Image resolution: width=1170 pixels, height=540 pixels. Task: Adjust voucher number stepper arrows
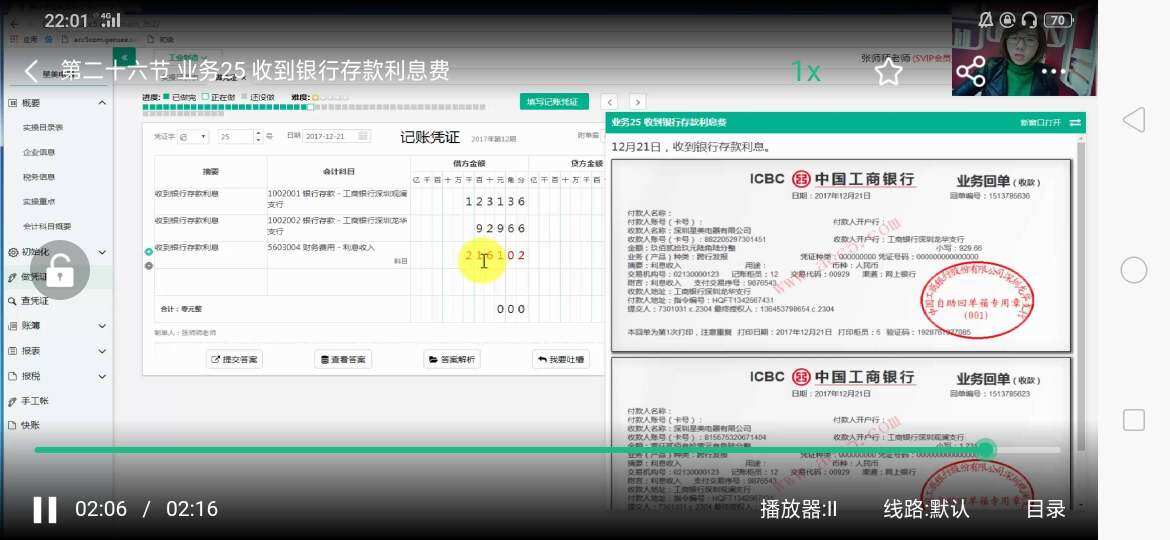coord(258,136)
